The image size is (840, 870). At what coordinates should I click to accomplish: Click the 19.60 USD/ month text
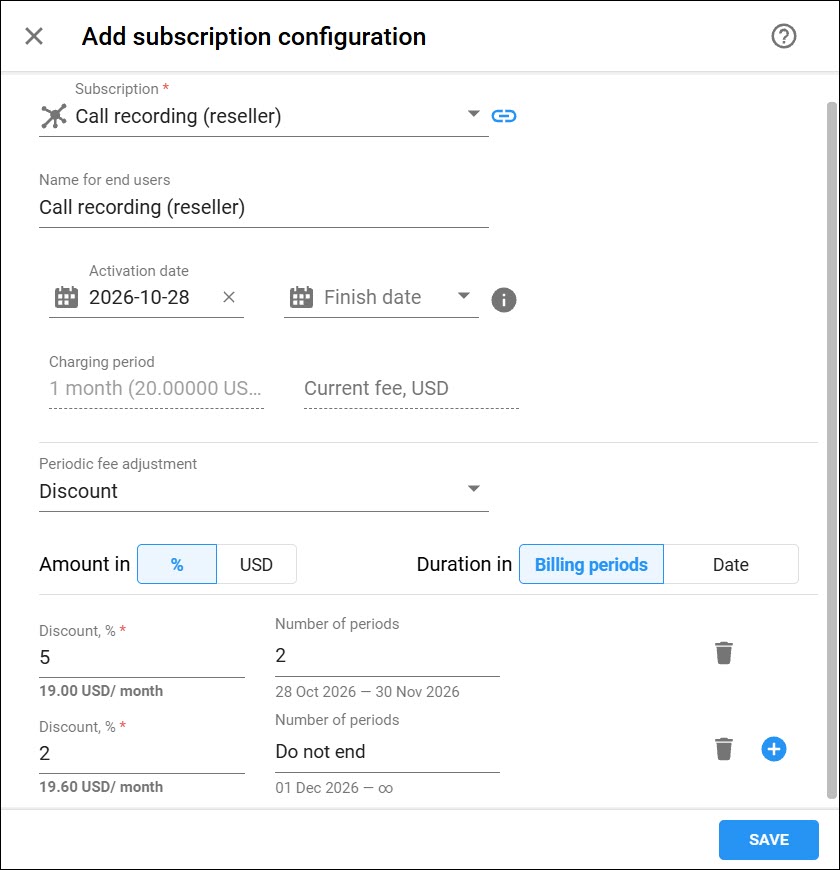coord(101,787)
